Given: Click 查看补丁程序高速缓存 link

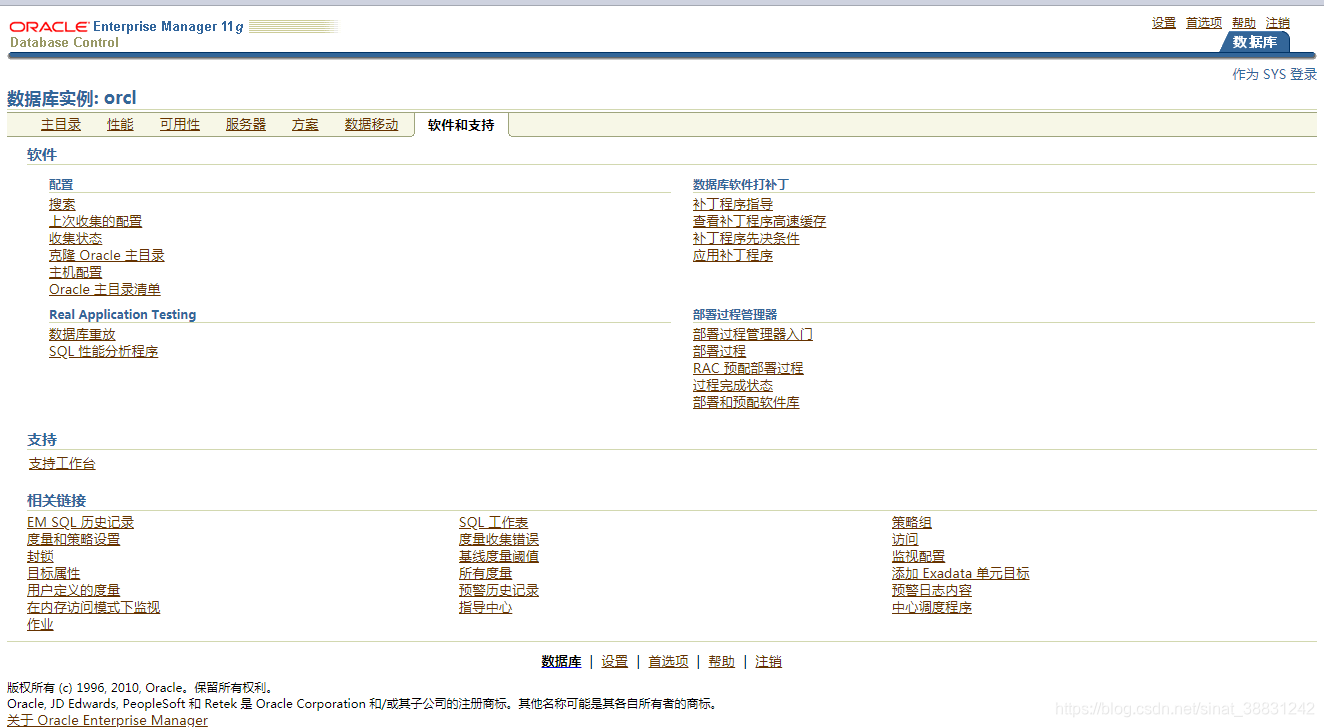Looking at the screenshot, I should [x=760, y=221].
